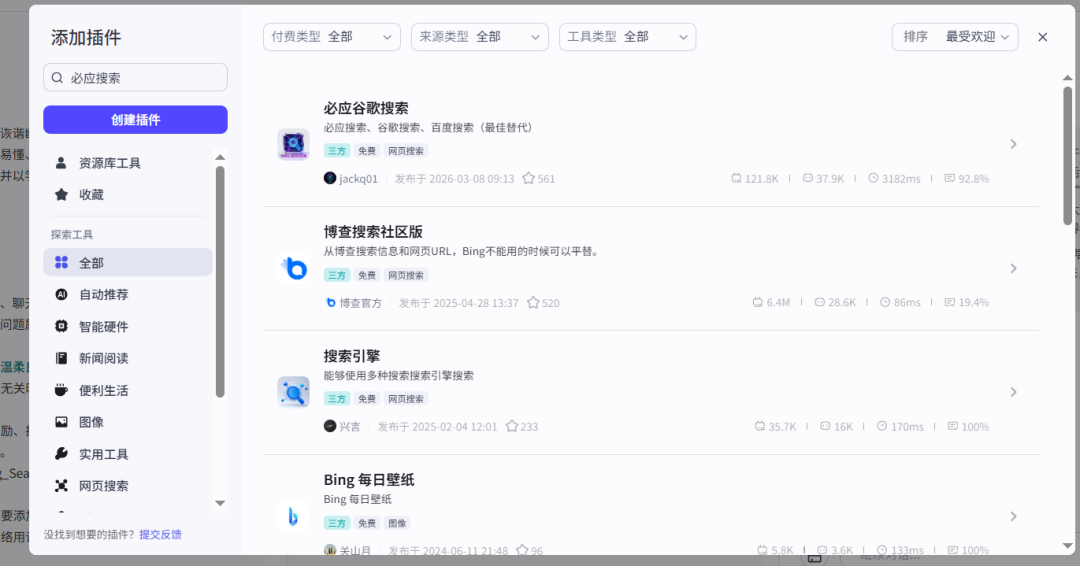This screenshot has width=1080, height=566.
Task: Click the 必应谷歌搜索 plugin icon
Action: click(x=293, y=144)
